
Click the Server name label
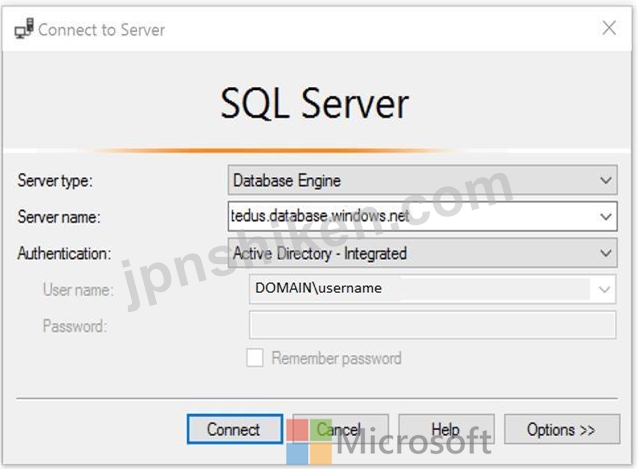59,217
